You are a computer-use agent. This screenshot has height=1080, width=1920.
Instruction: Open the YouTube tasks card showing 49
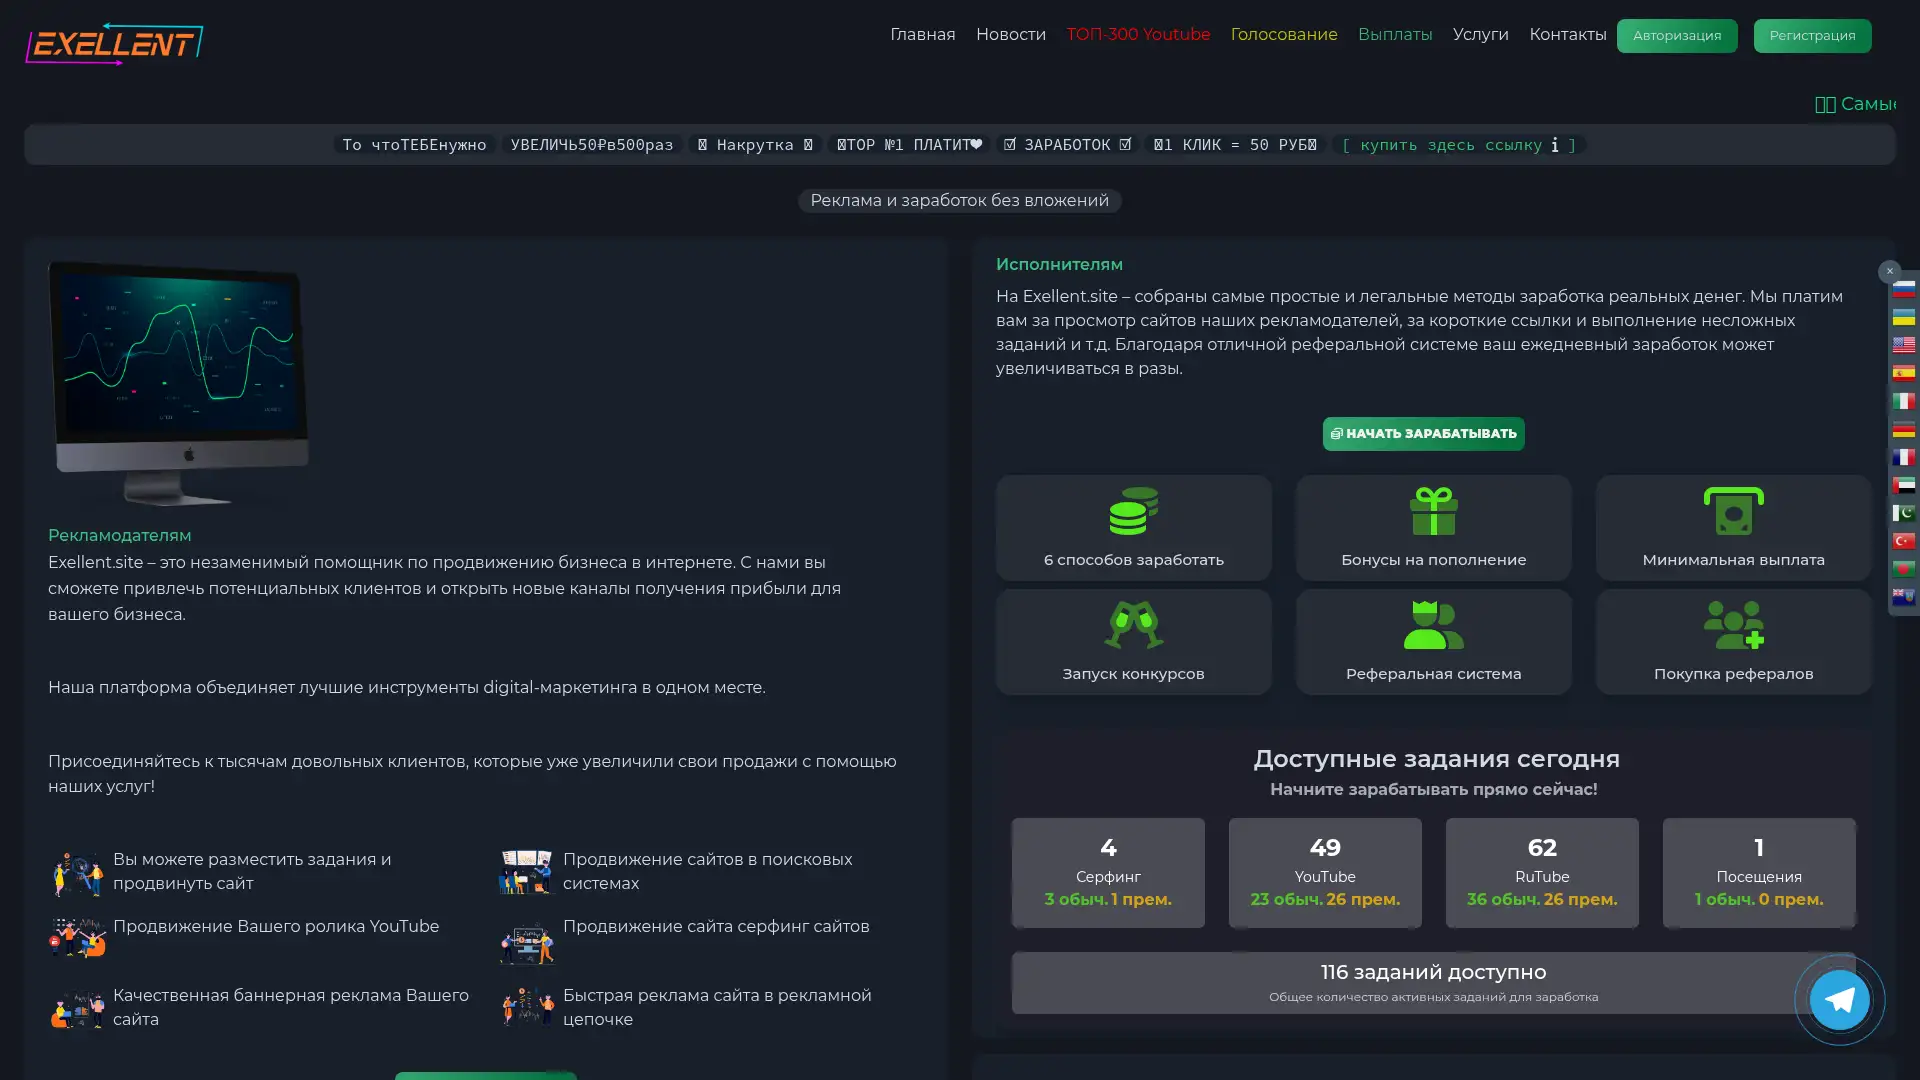pyautogui.click(x=1325, y=873)
